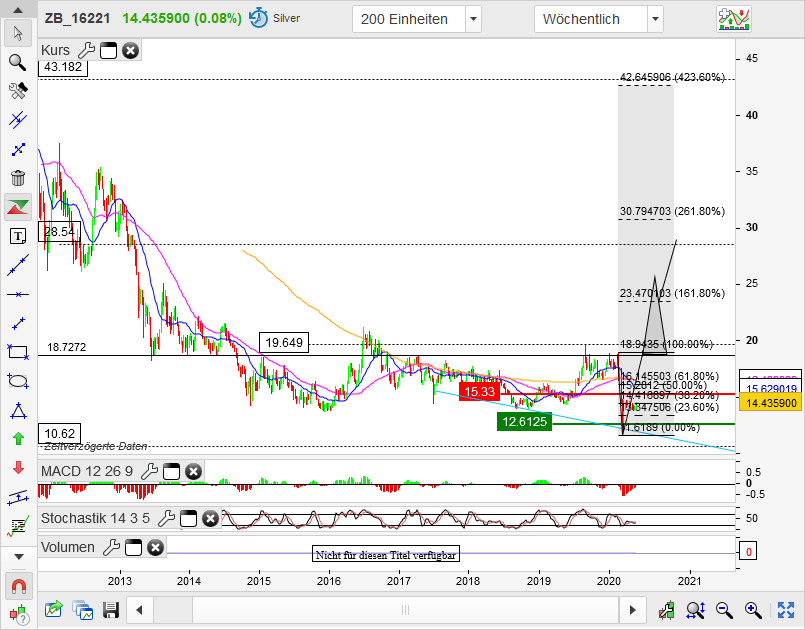
Task: Select the ellipse drawing tool
Action: pos(18,381)
